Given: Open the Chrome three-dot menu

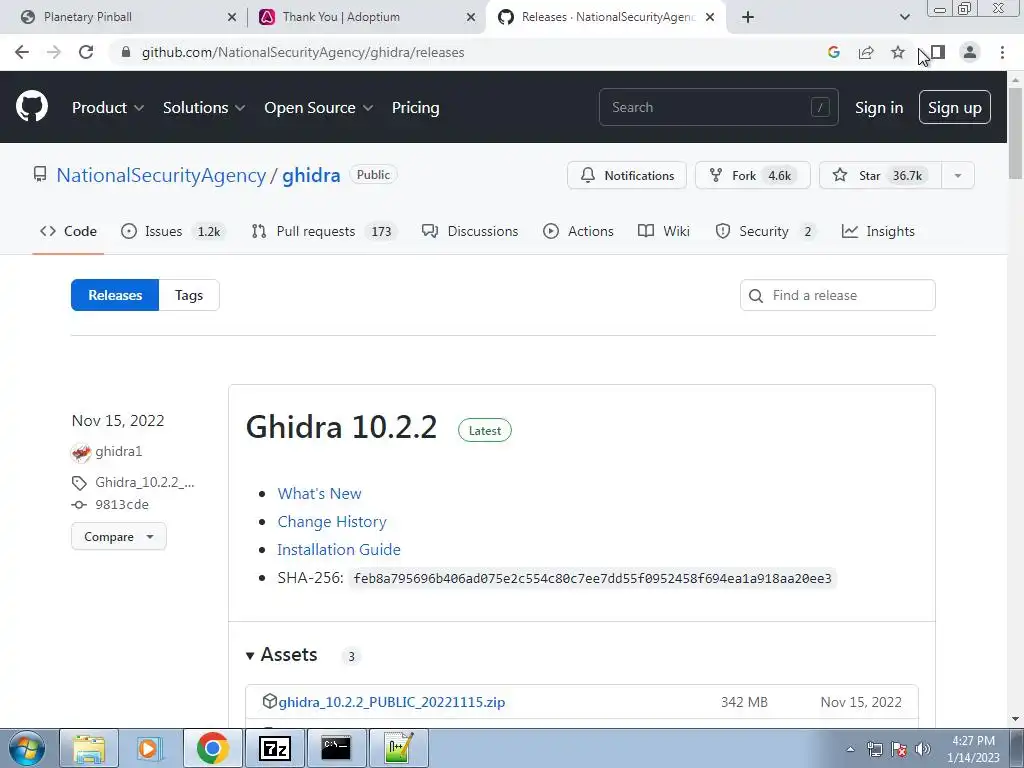Looking at the screenshot, I should (x=1002, y=52).
